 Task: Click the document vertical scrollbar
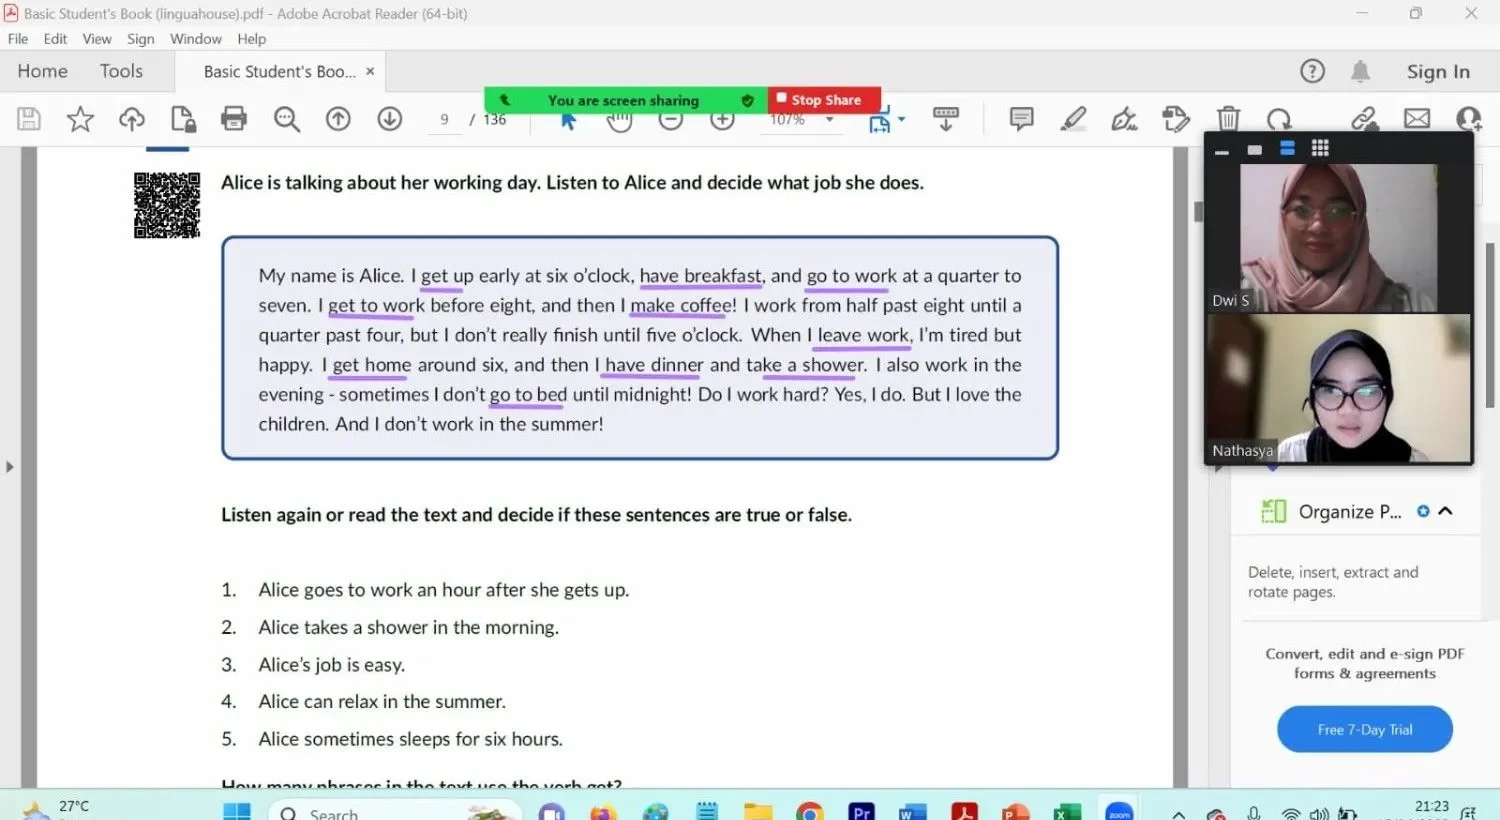coord(1198,211)
